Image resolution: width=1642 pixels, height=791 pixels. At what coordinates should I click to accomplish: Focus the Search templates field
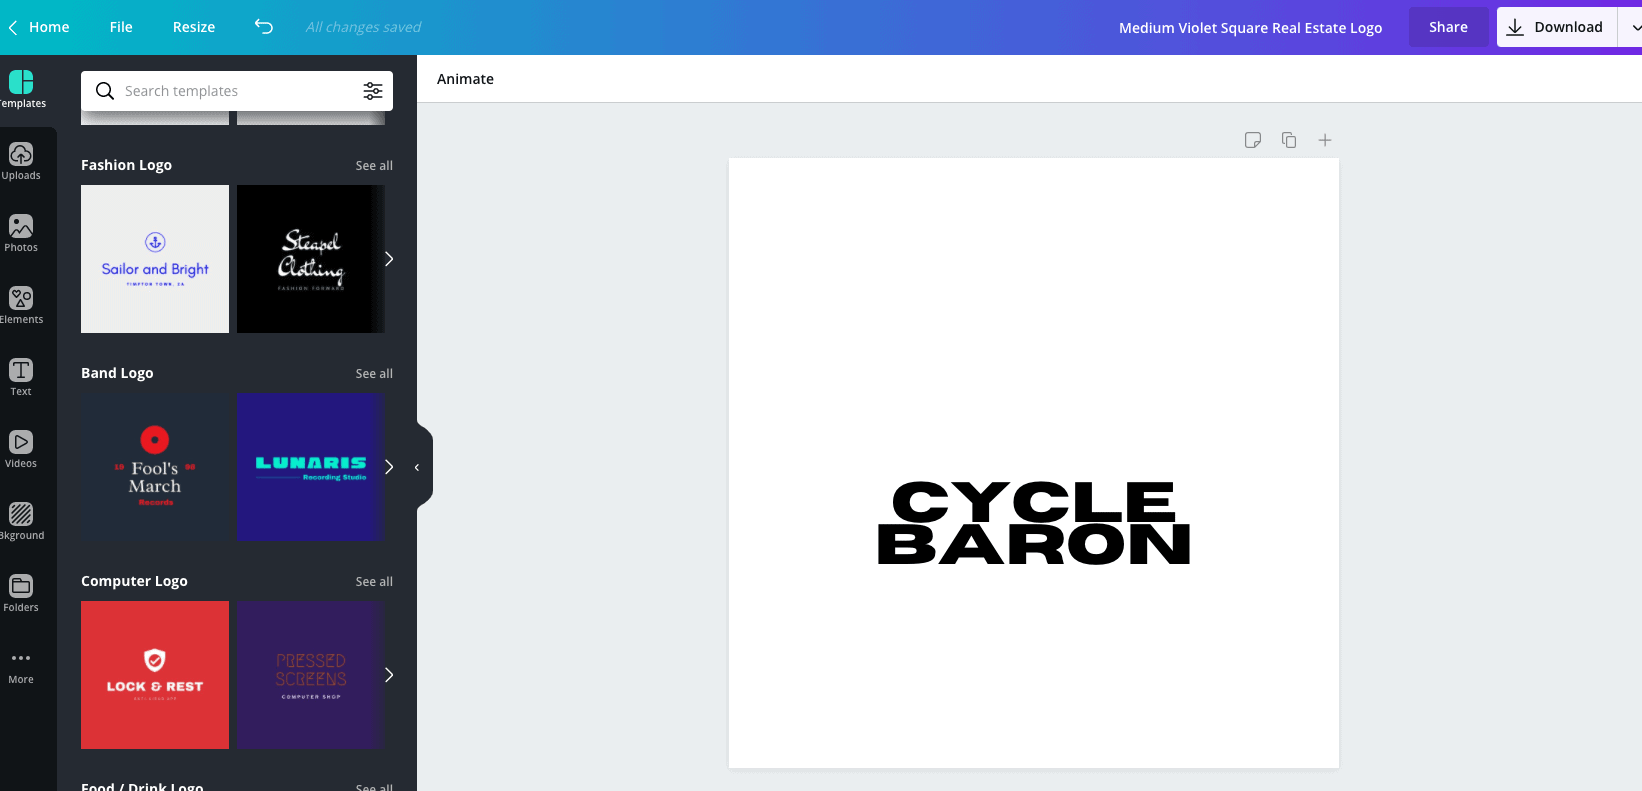(237, 91)
